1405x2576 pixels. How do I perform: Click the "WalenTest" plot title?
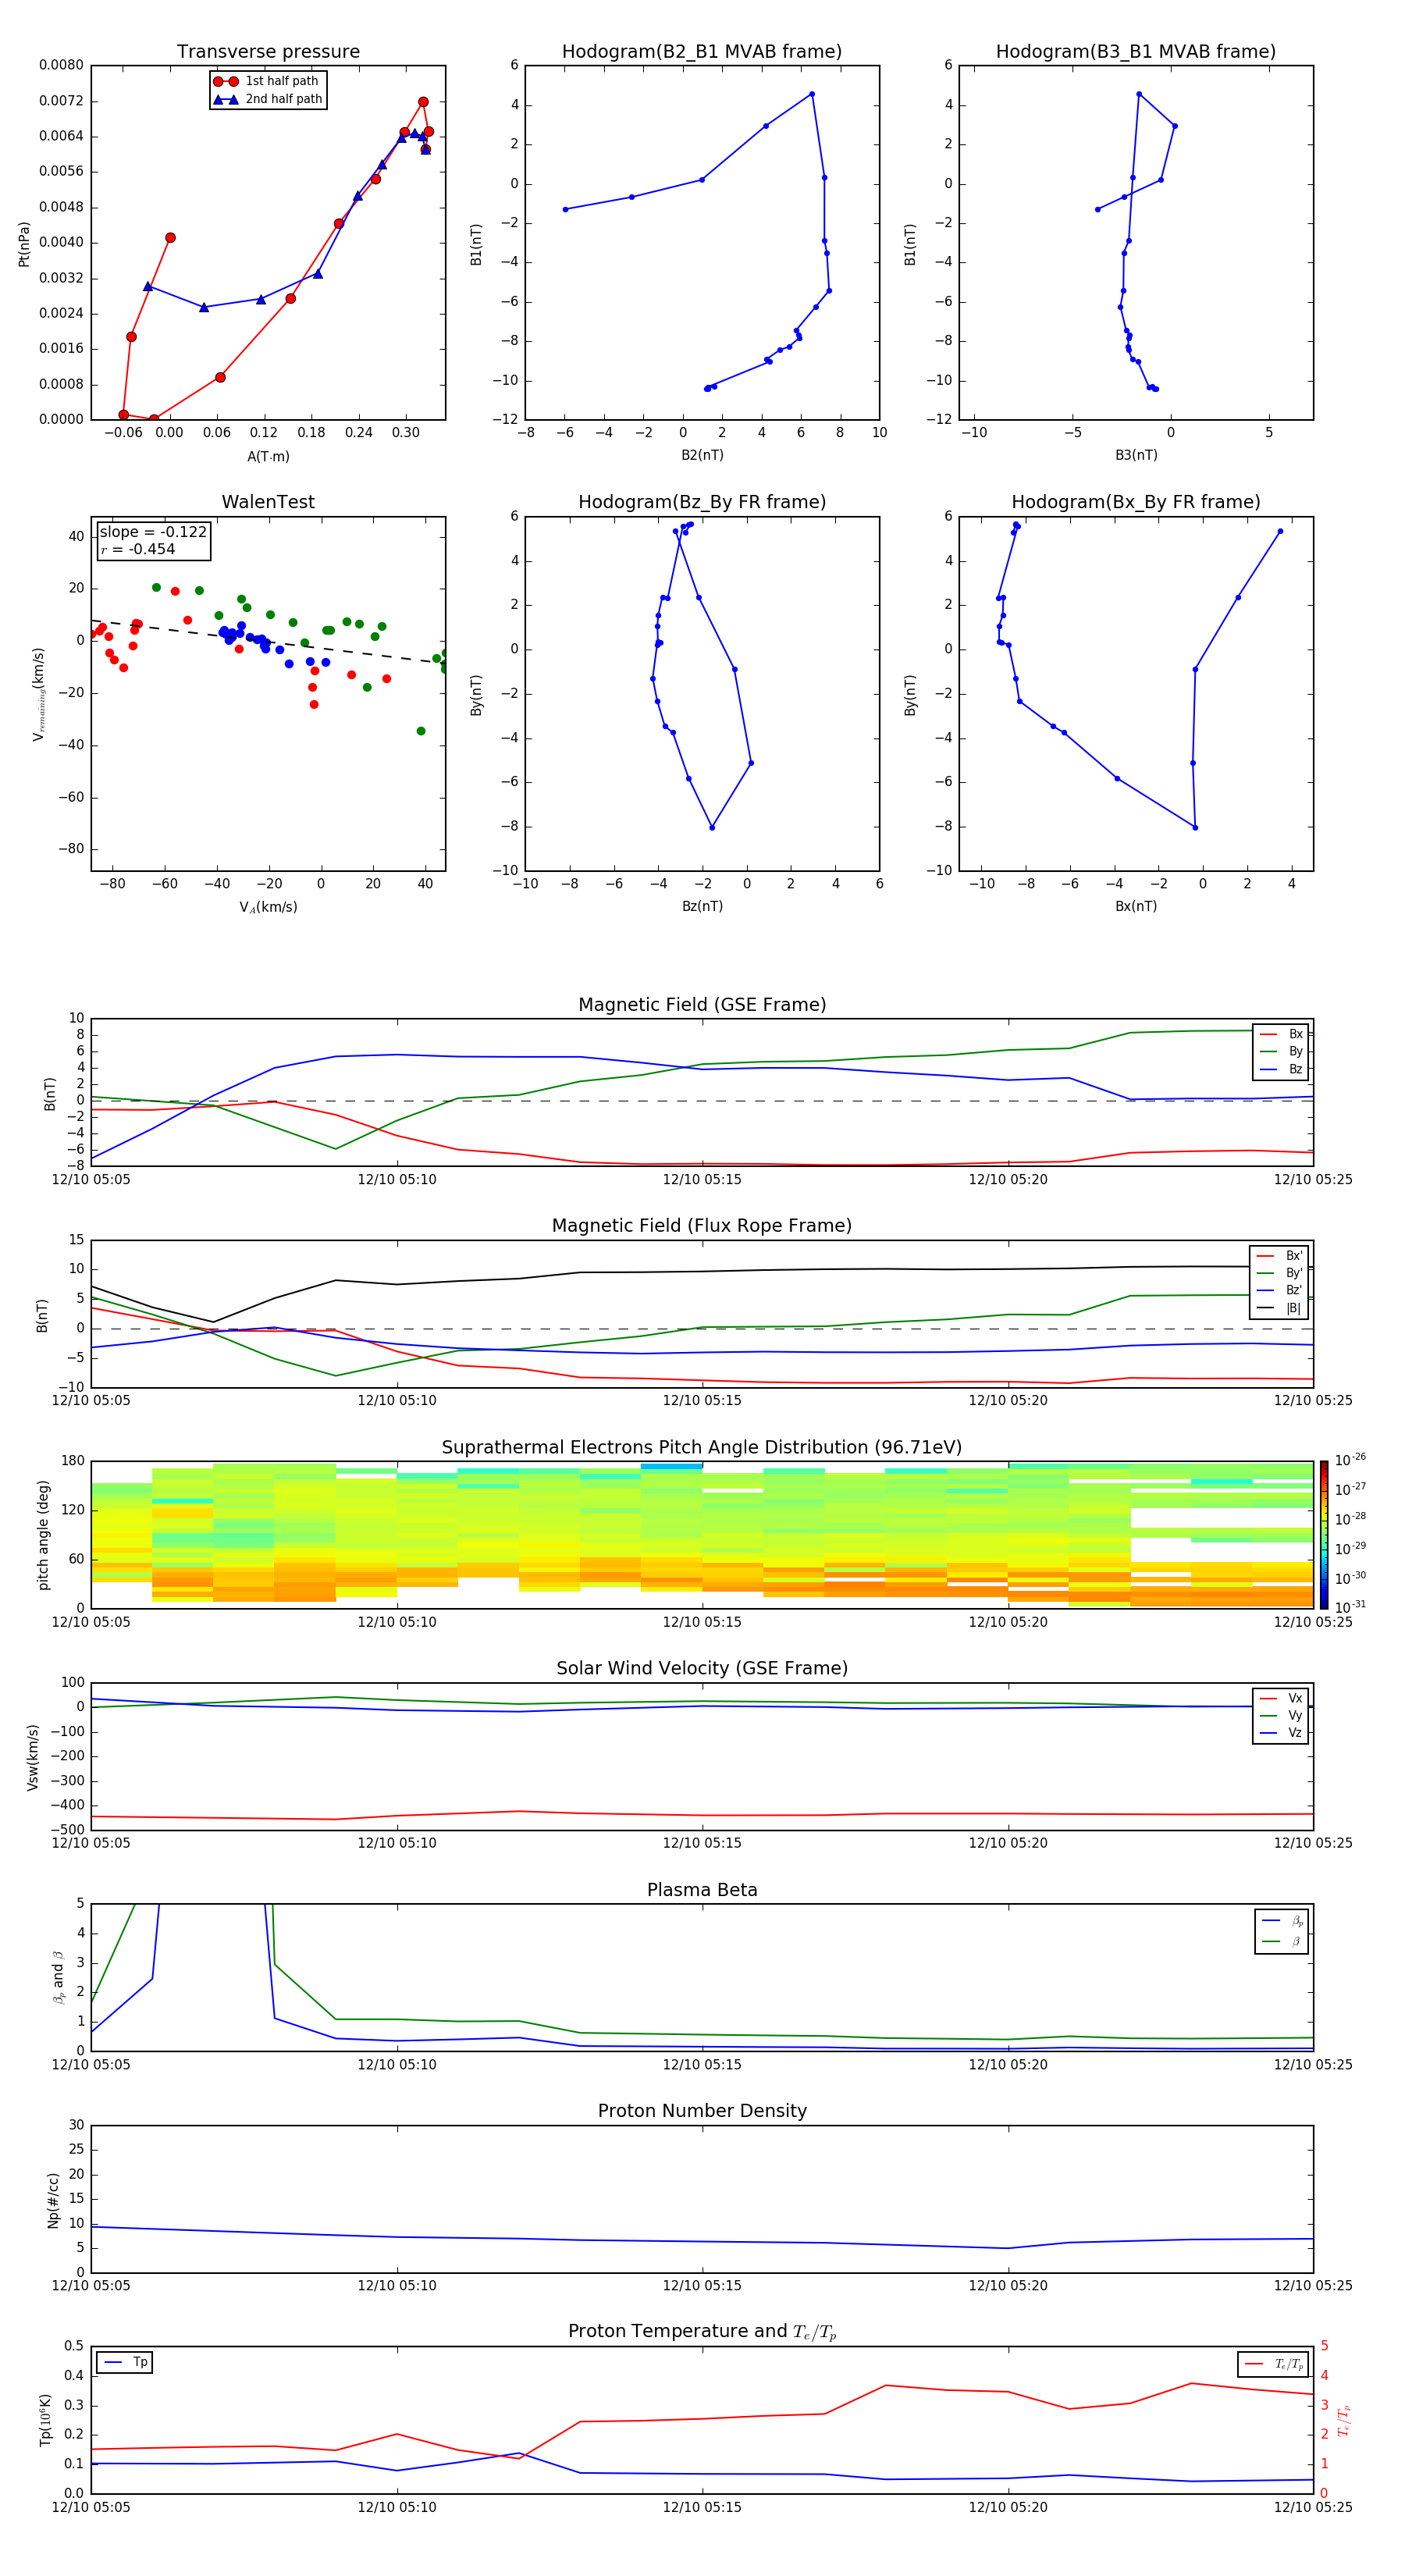coord(268,502)
